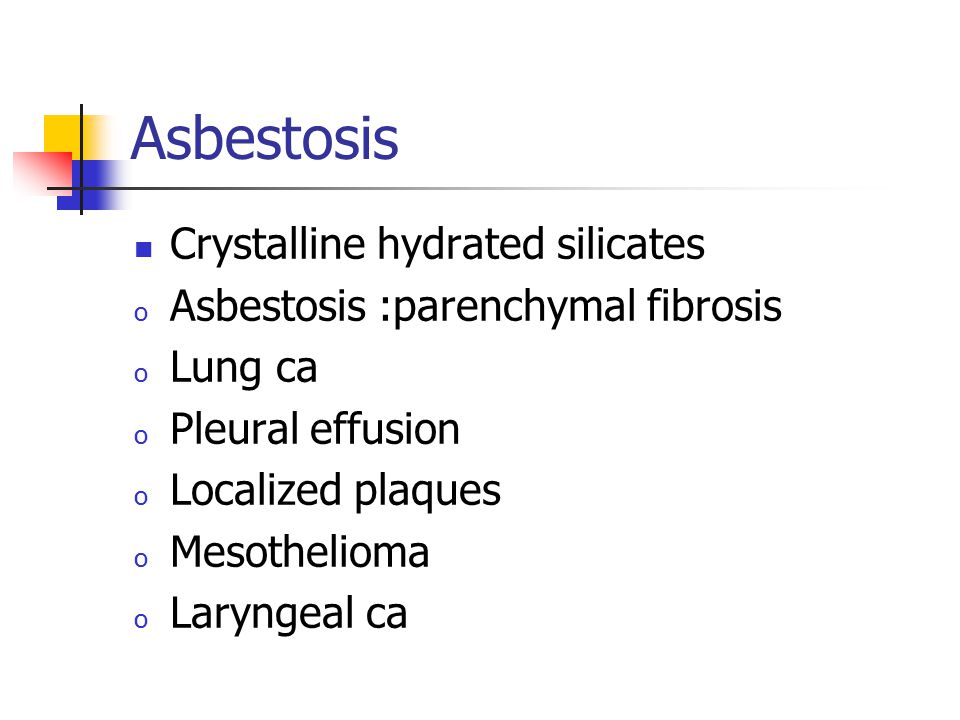Viewport: 960px width, 720px height.
Task: Click the circle bullet beside parenchymal fibrosis
Action: click(x=141, y=314)
